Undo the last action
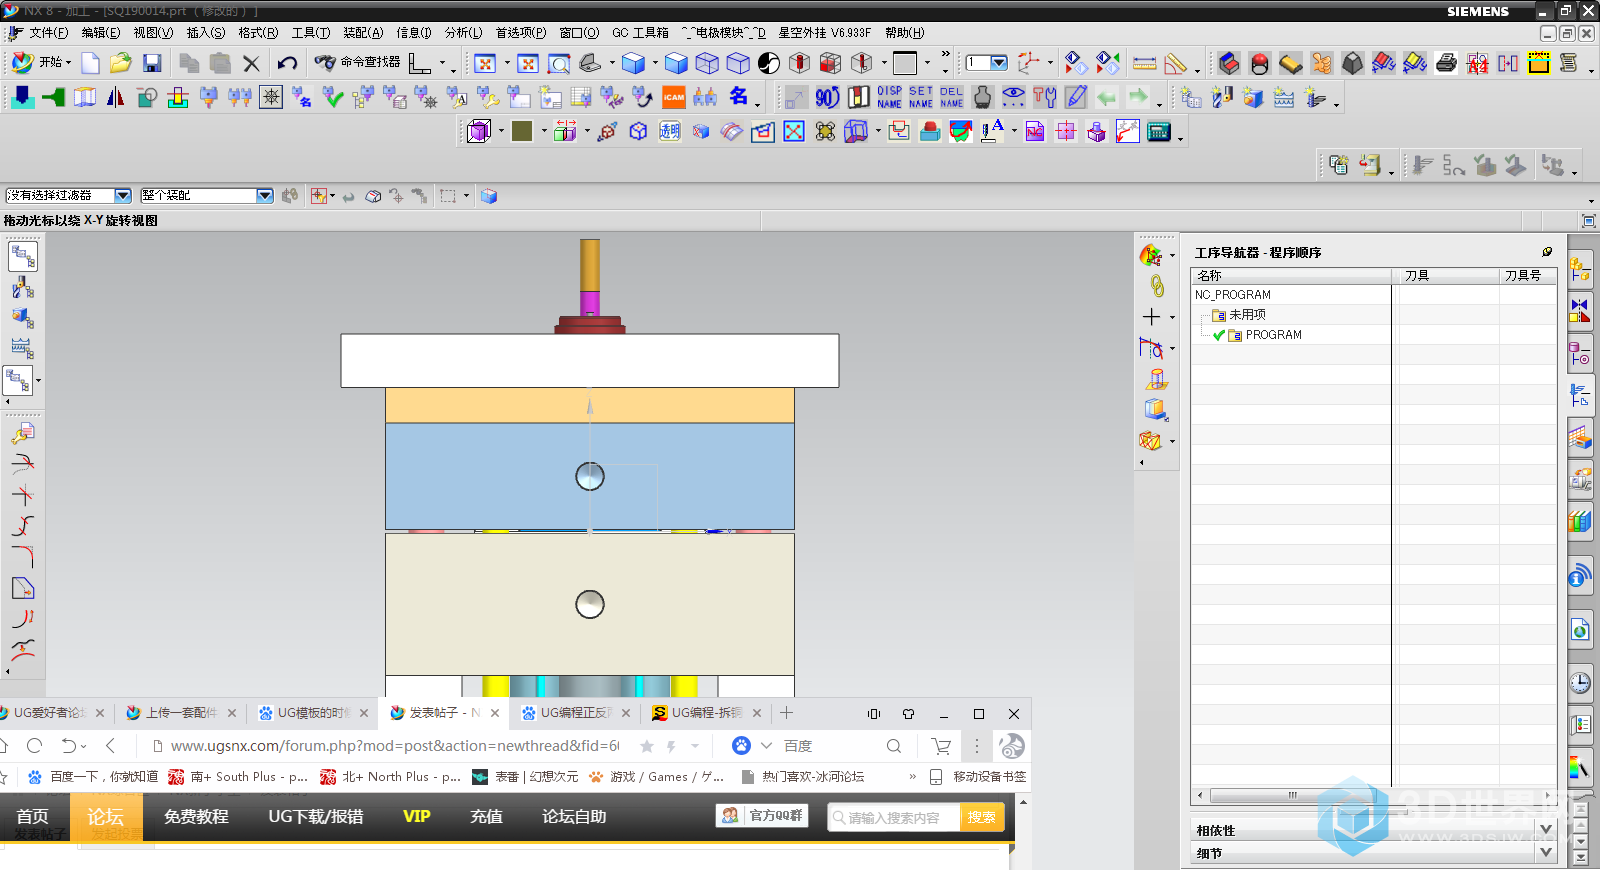The height and width of the screenshot is (870, 1600). pos(288,63)
